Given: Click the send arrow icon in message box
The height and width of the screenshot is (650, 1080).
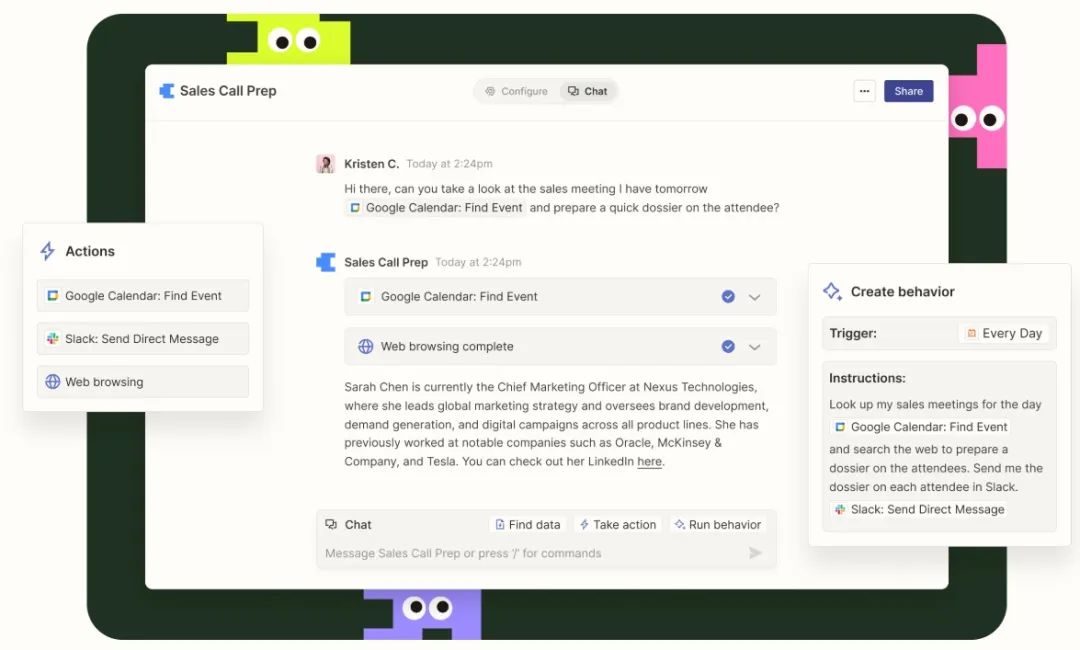Looking at the screenshot, I should tap(755, 553).
